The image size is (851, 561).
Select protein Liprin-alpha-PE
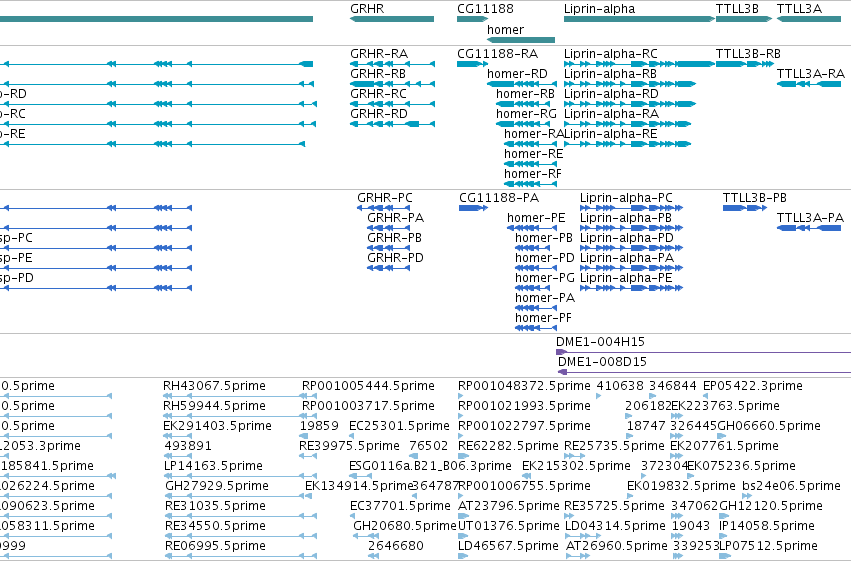[x=626, y=278]
